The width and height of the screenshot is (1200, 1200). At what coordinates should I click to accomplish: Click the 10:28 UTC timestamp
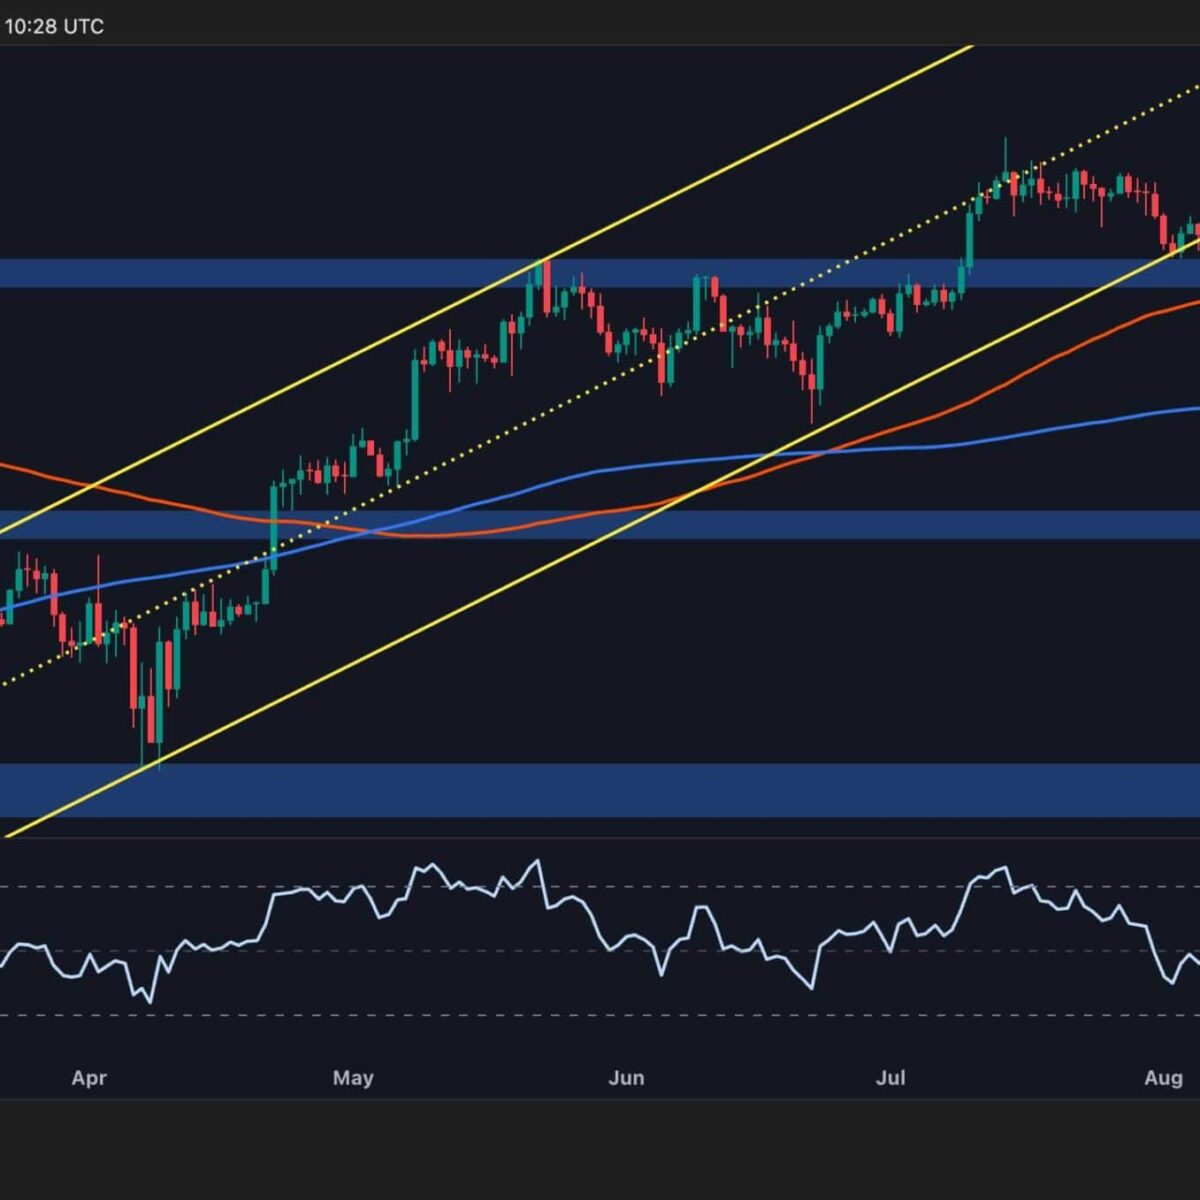tap(54, 27)
